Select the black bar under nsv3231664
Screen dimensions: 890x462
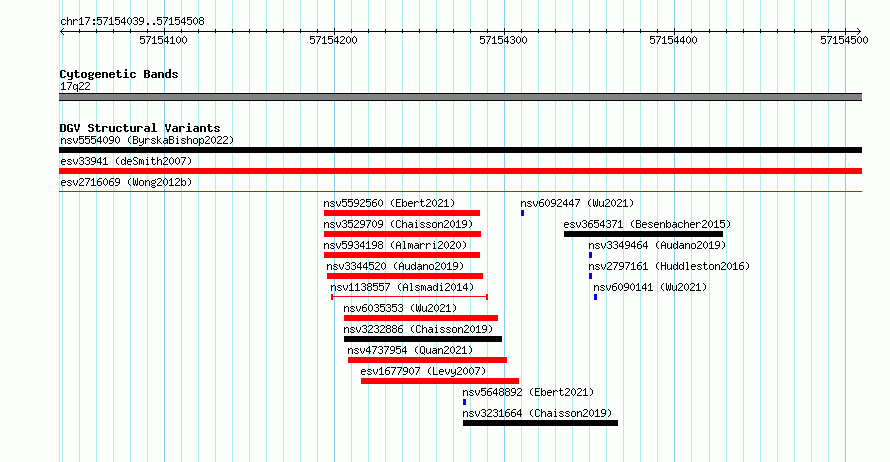click(x=540, y=423)
